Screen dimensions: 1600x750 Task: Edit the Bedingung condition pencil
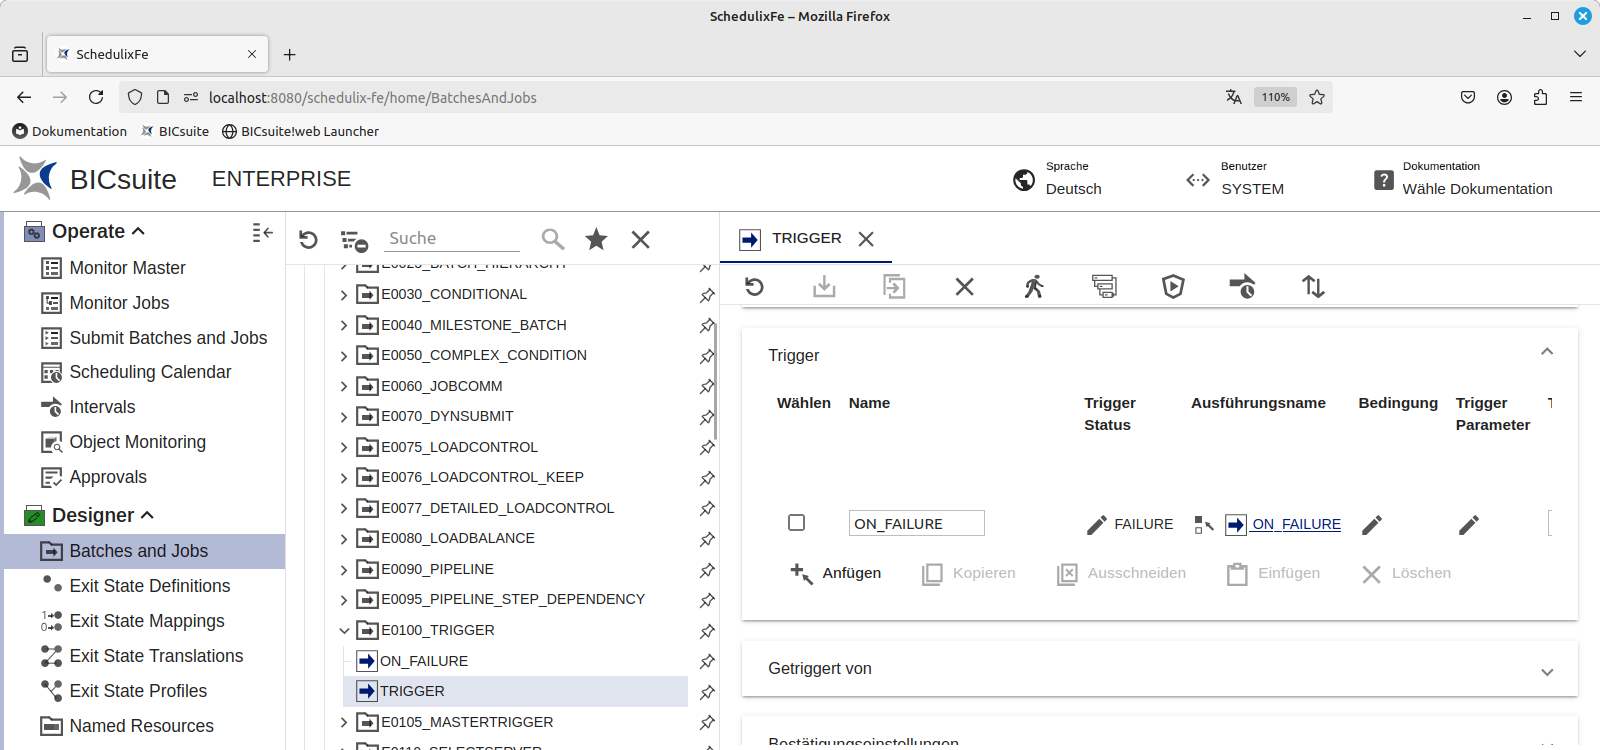click(x=1372, y=525)
